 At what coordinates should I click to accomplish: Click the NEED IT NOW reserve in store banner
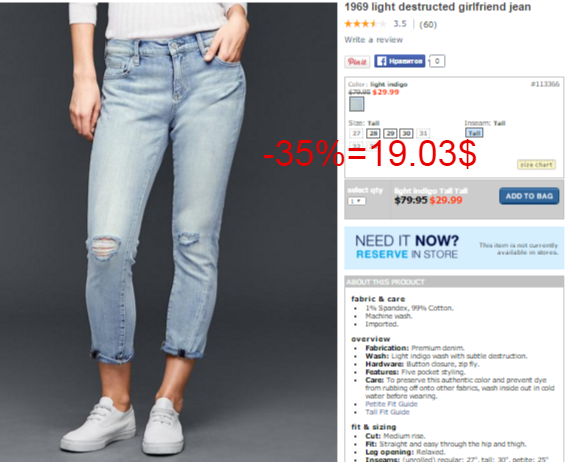[454, 248]
